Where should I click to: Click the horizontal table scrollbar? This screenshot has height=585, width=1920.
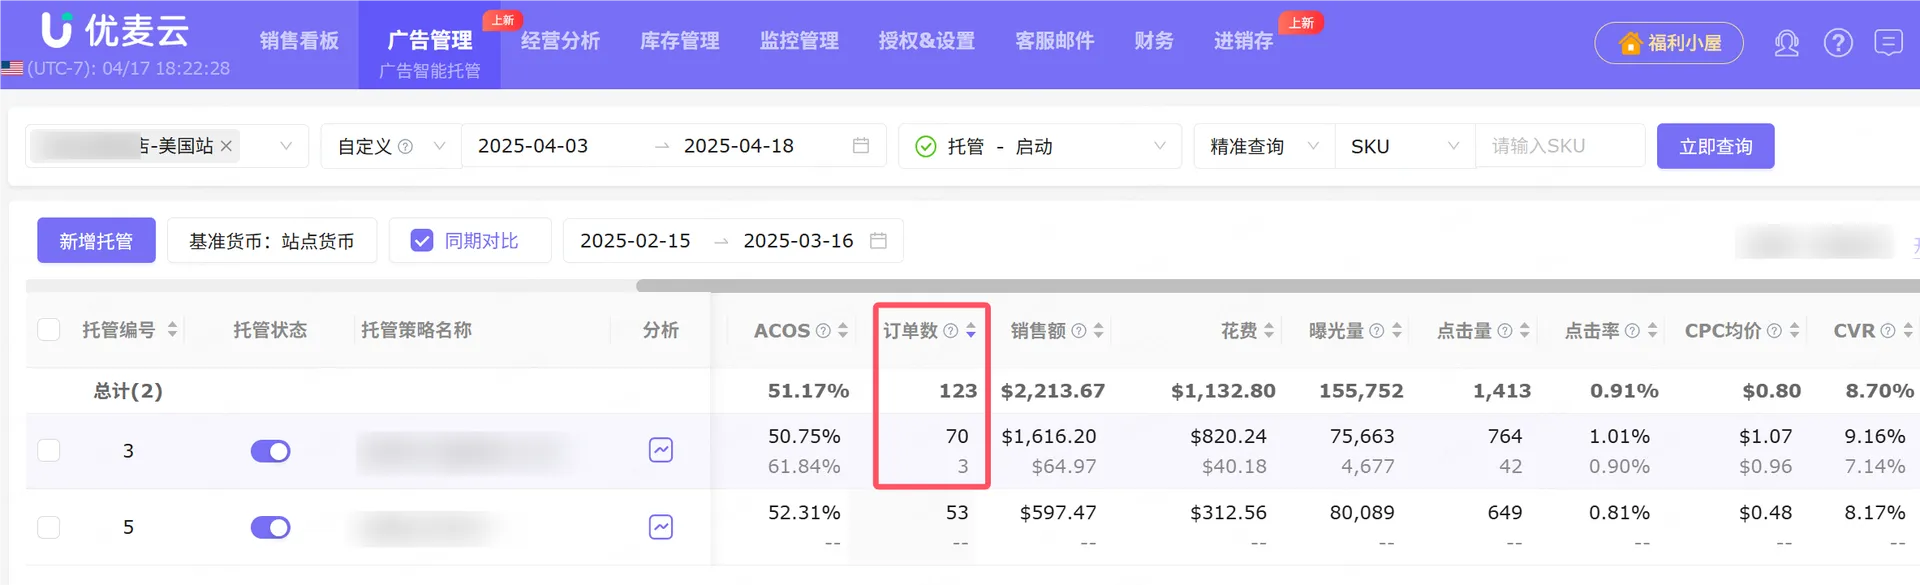(x=1278, y=286)
